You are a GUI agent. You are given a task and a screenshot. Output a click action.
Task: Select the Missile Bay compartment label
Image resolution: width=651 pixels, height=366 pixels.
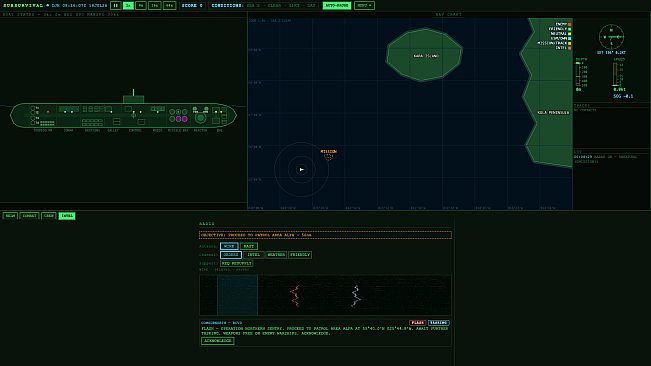pos(178,130)
